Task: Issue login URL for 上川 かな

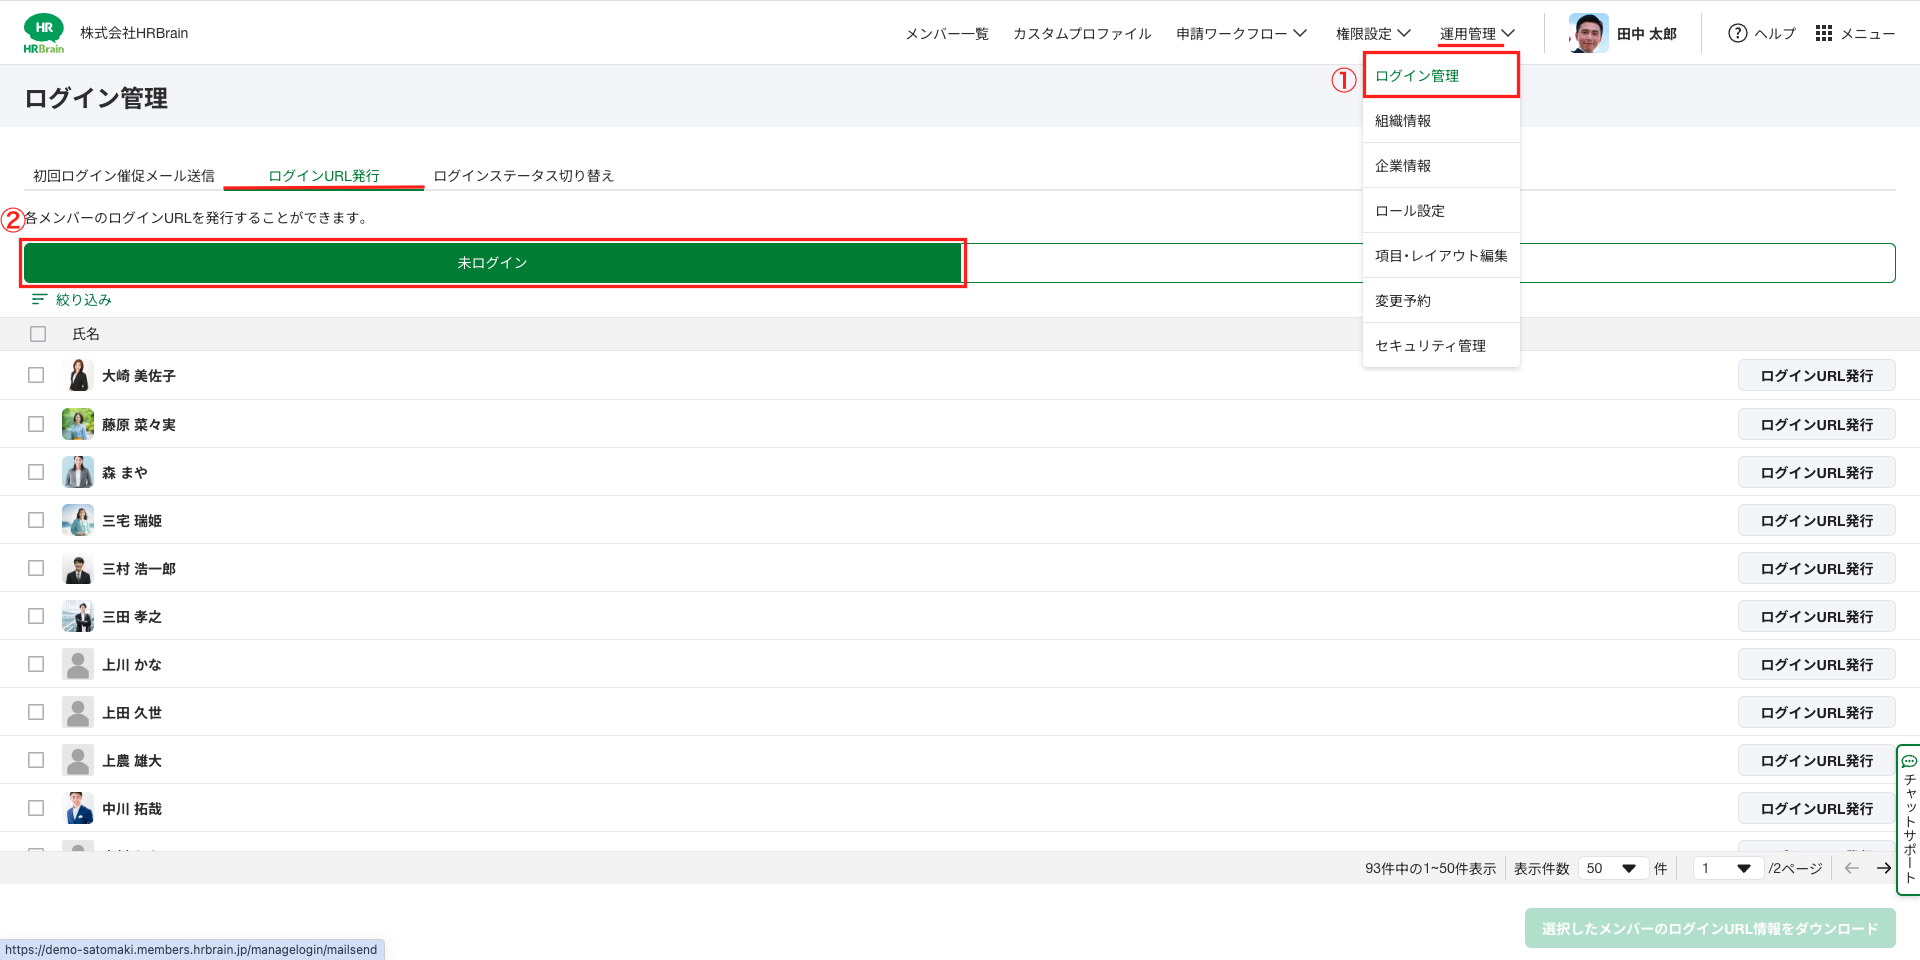Action: pos(1816,664)
